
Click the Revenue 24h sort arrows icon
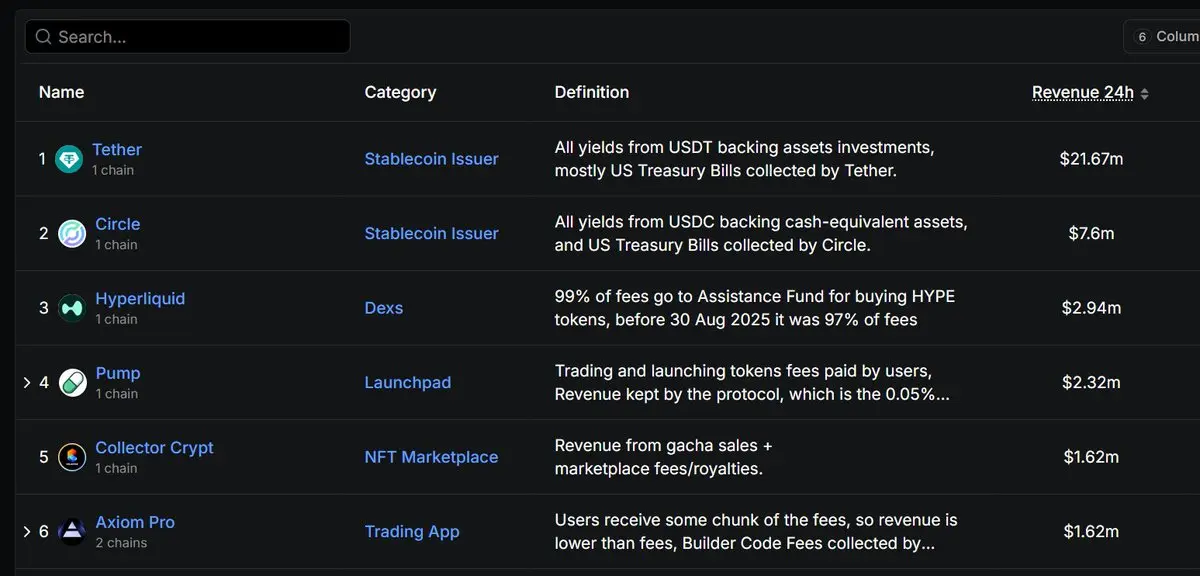(x=1144, y=93)
